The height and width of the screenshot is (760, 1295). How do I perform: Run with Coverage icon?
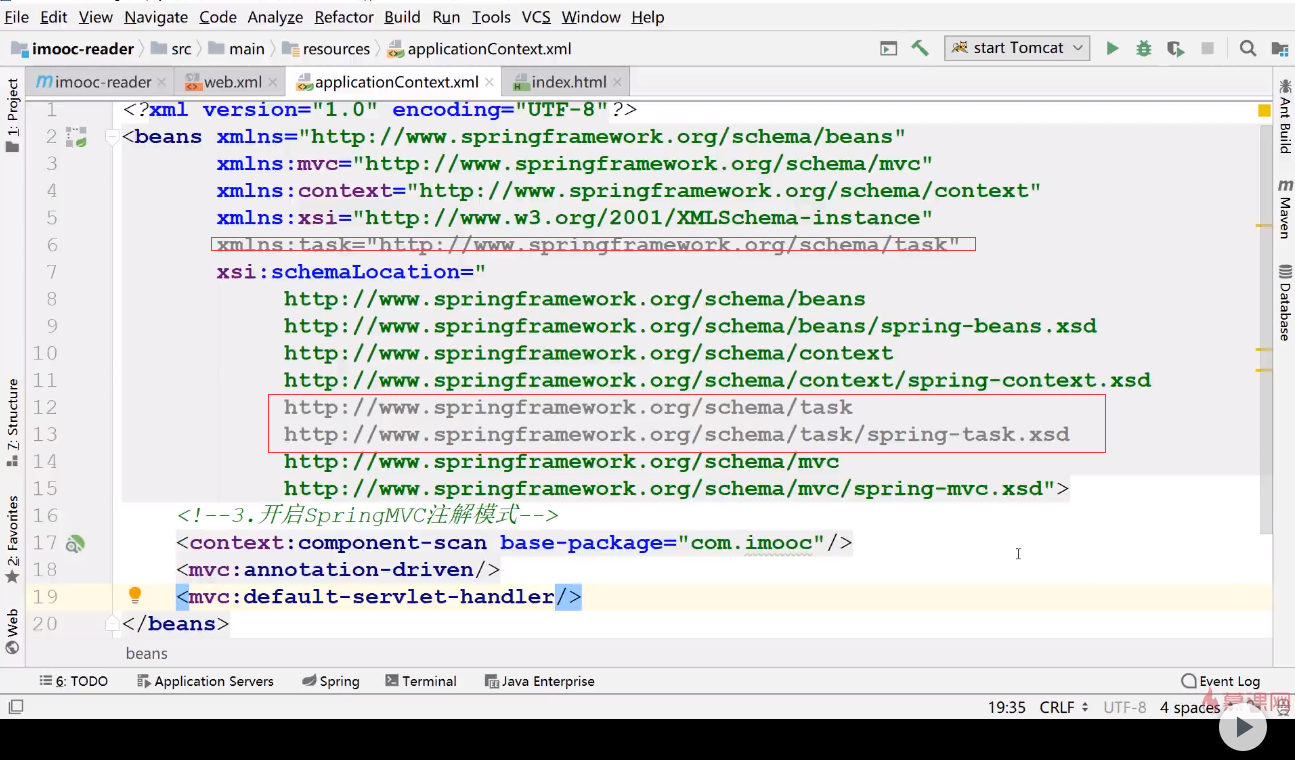[x=1176, y=48]
